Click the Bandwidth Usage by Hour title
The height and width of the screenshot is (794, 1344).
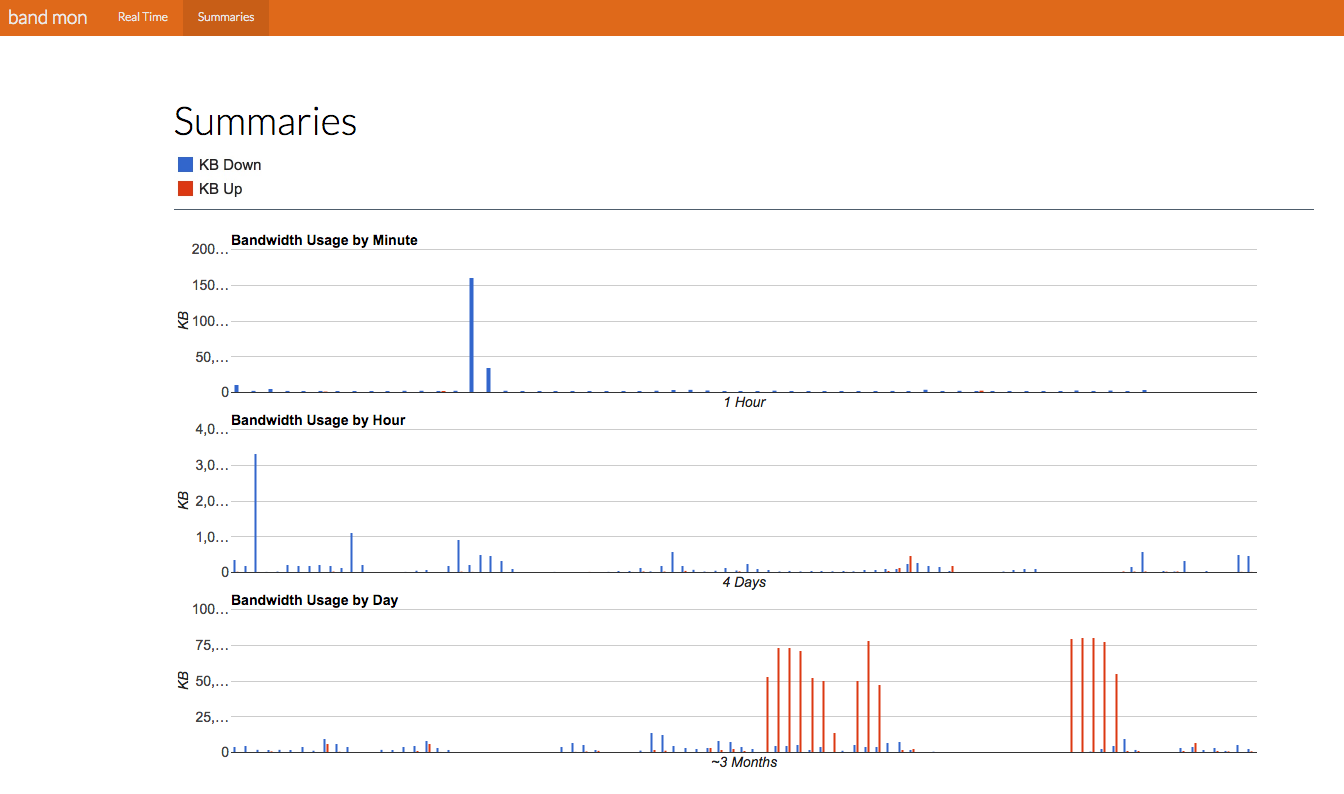point(318,420)
